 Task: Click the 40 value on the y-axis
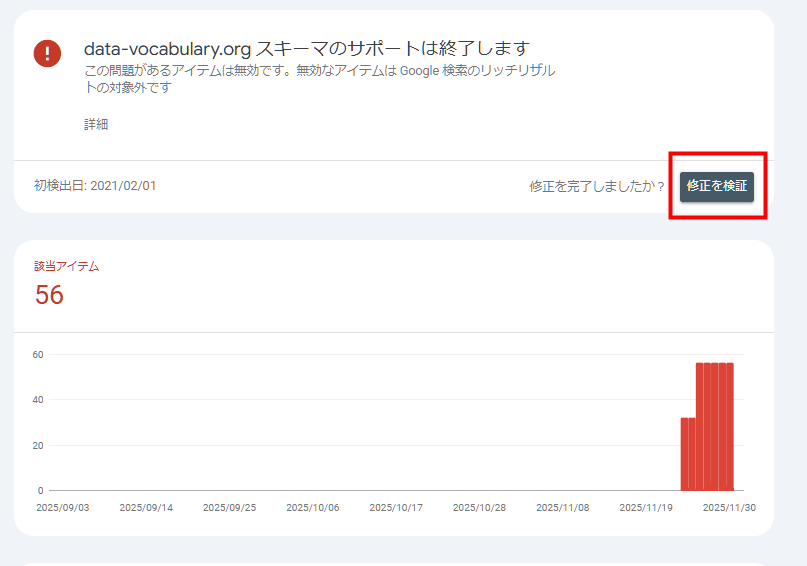click(x=38, y=400)
